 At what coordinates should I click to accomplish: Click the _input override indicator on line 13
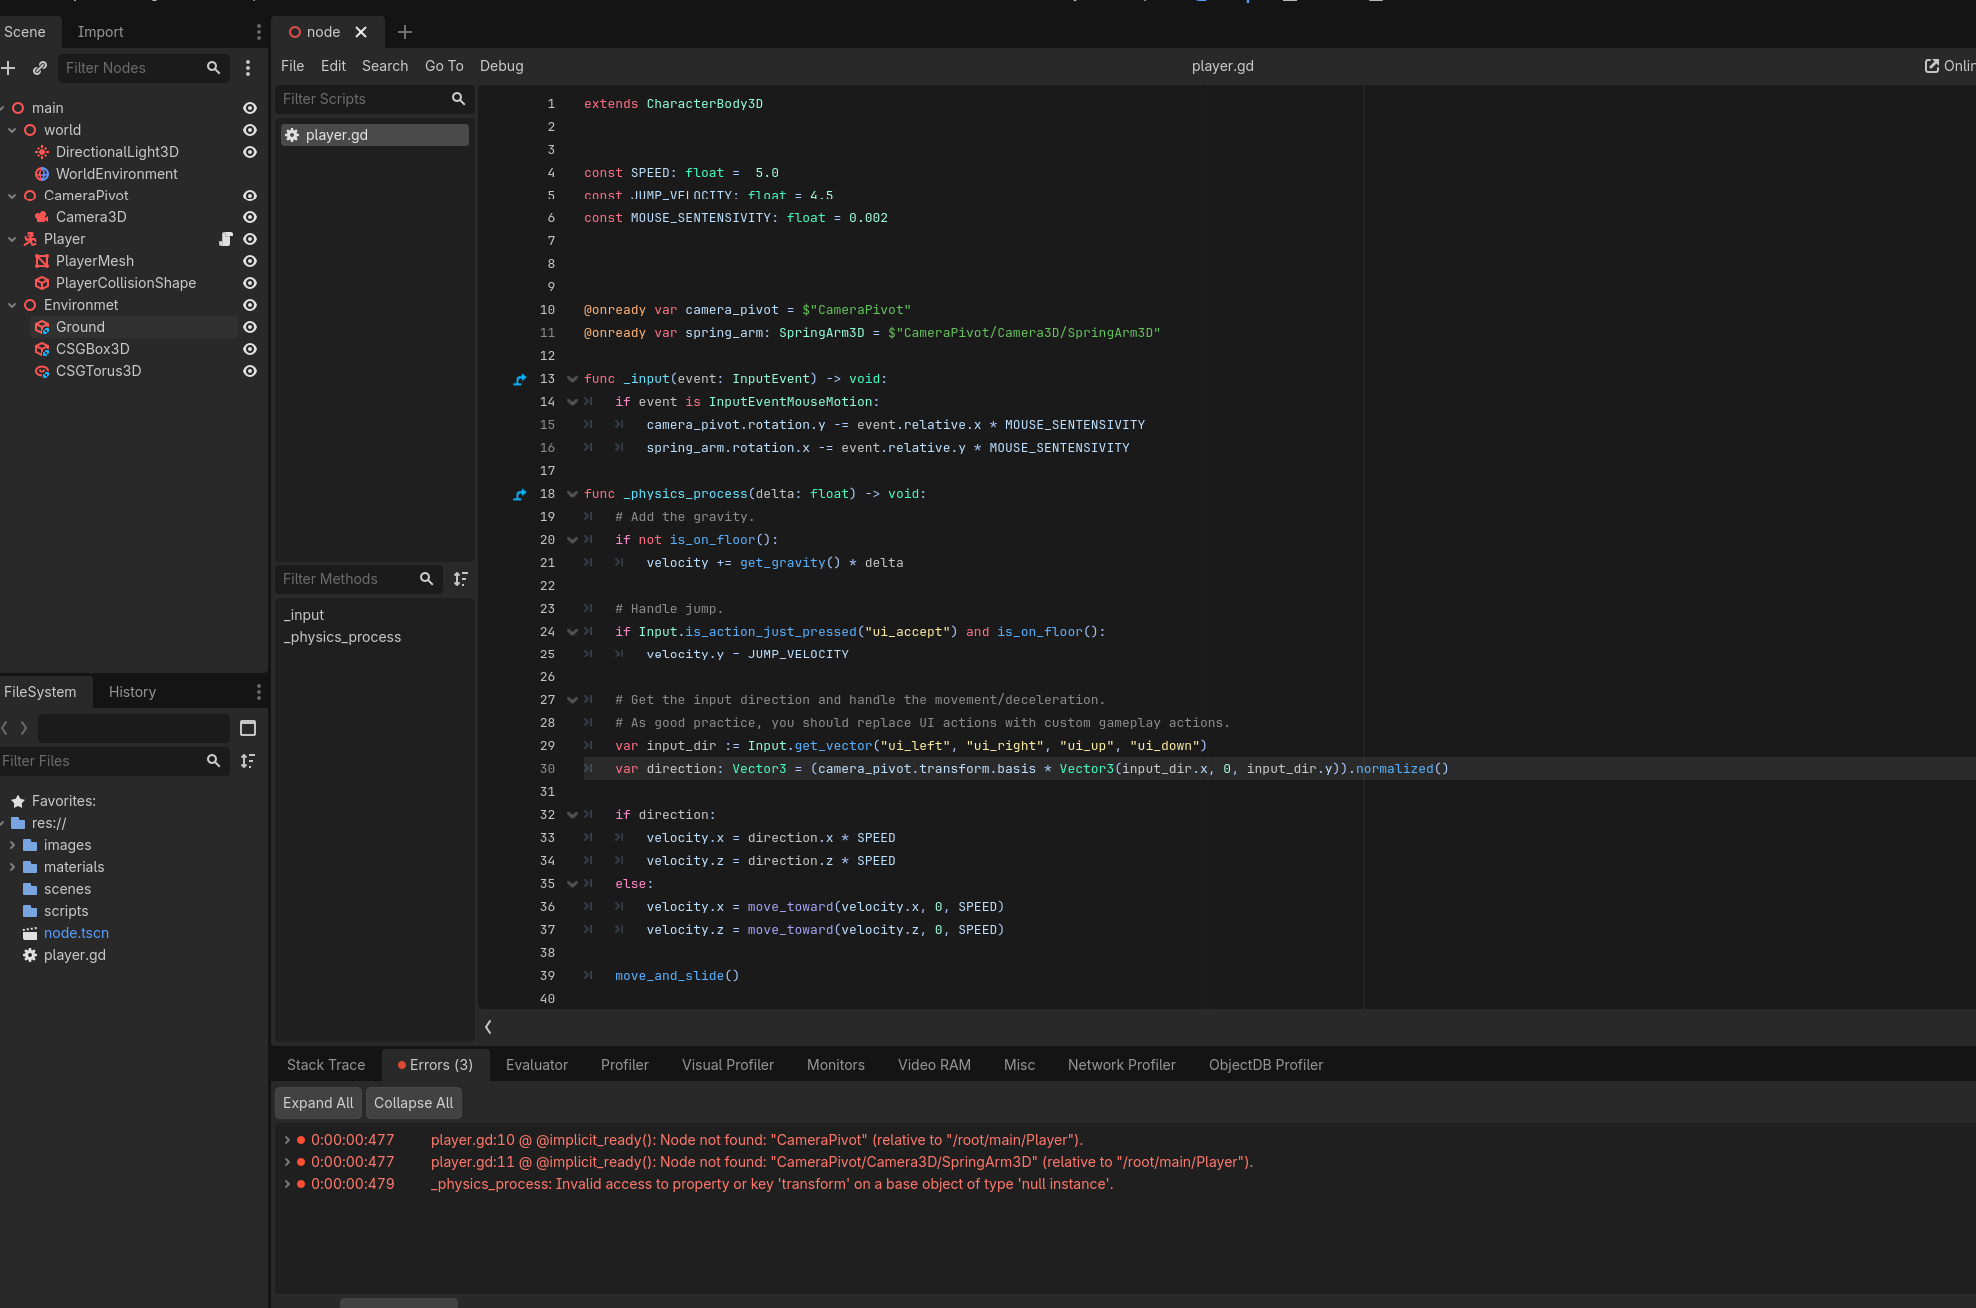pyautogui.click(x=520, y=379)
